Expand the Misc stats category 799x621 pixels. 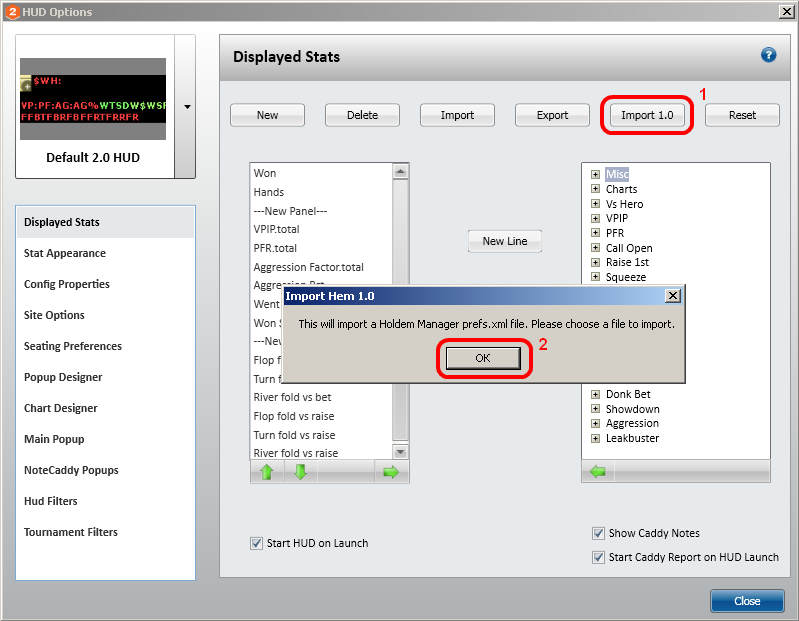[x=595, y=174]
